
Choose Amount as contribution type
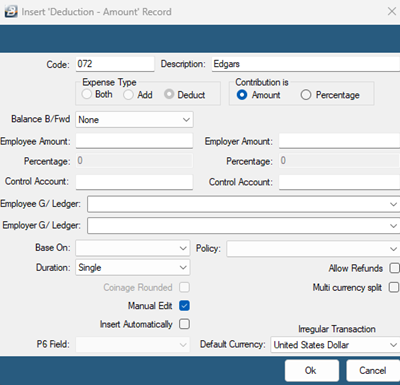(242, 95)
